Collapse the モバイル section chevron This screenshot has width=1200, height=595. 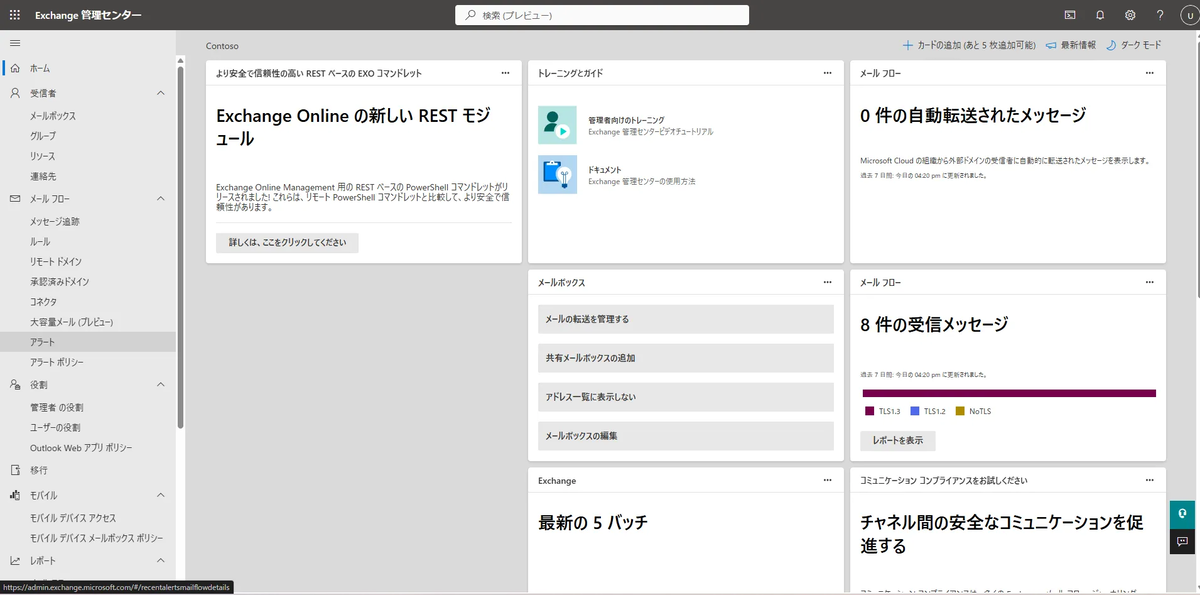click(161, 496)
